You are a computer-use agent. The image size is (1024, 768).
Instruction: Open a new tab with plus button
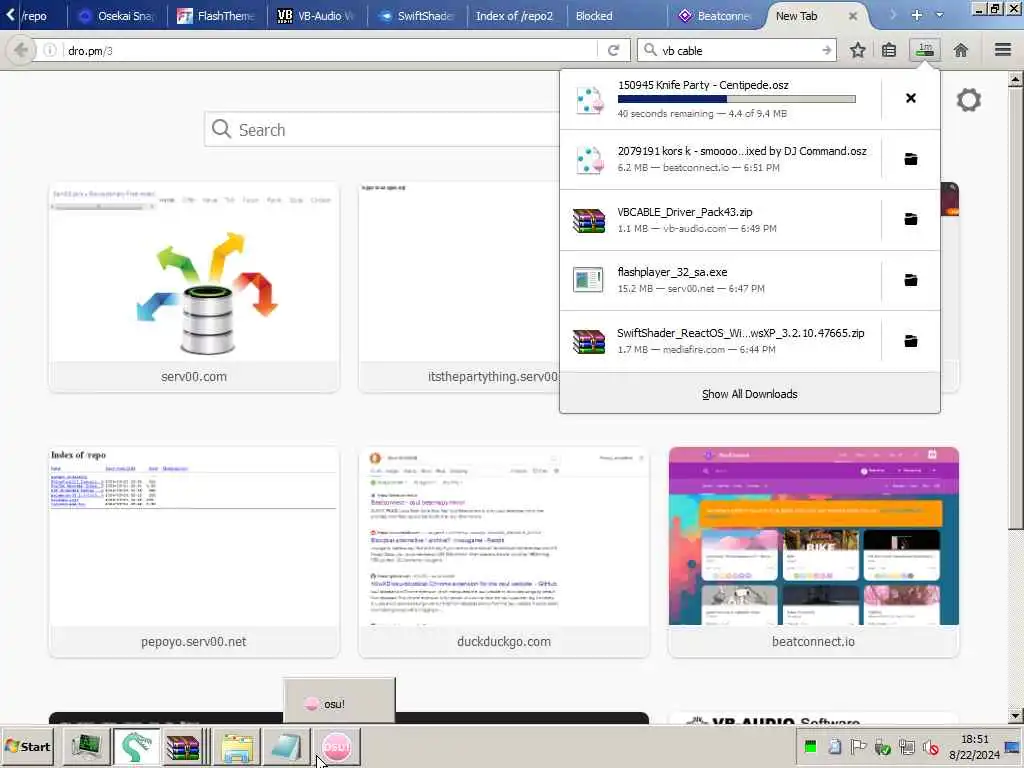(917, 15)
